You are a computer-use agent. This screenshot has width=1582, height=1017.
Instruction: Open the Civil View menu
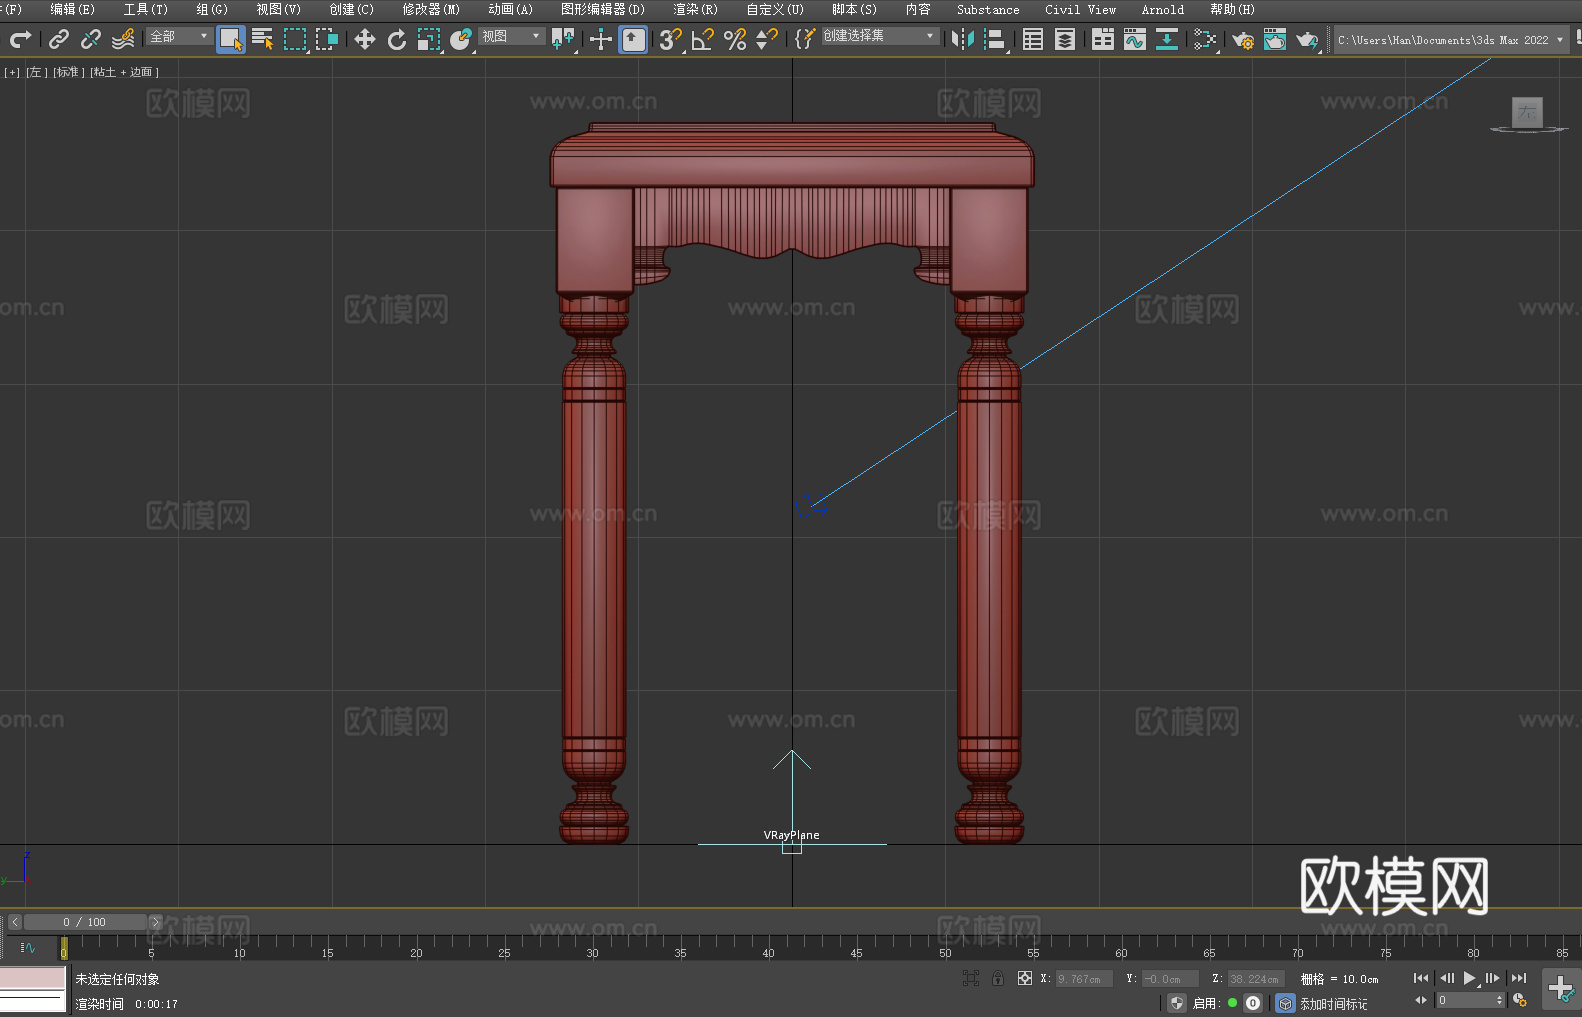pos(1080,9)
